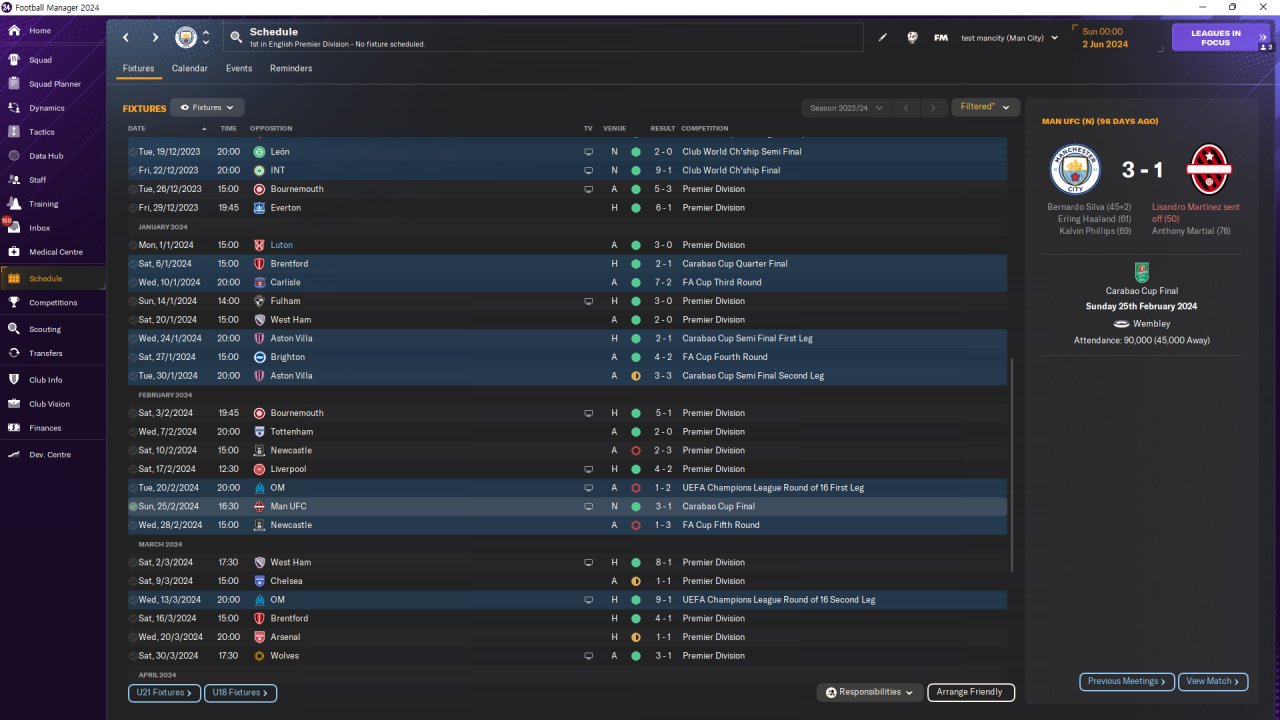Click the search magnifier icon
This screenshot has width=1280, height=720.
236,38
